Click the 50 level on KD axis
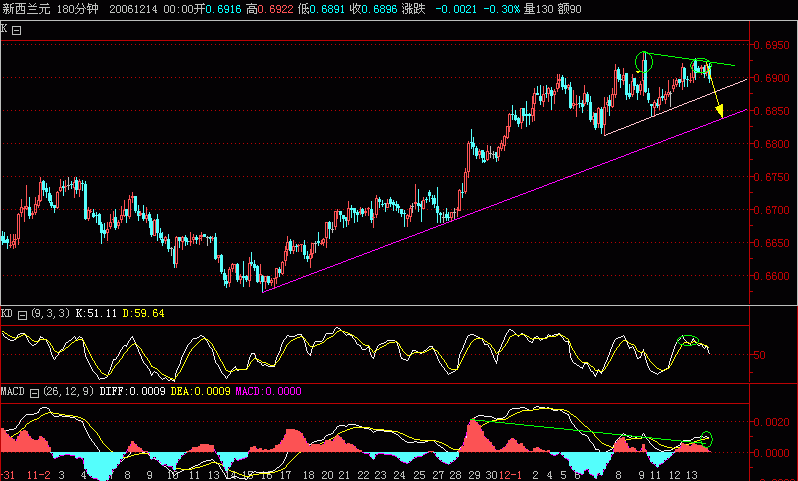The image size is (798, 481). tap(759, 355)
